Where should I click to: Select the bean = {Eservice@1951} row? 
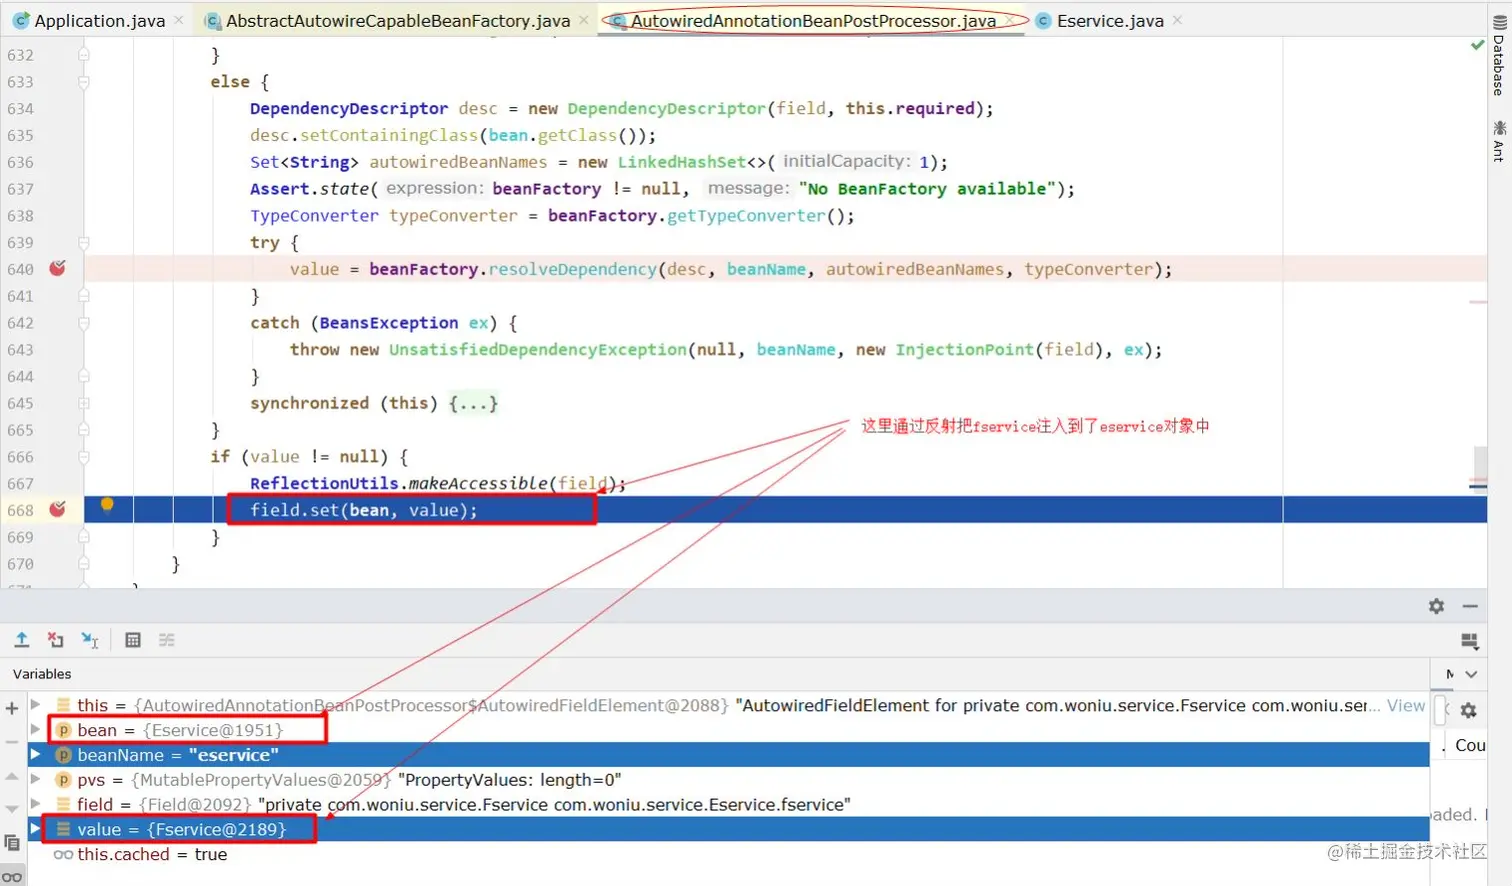click(728, 730)
